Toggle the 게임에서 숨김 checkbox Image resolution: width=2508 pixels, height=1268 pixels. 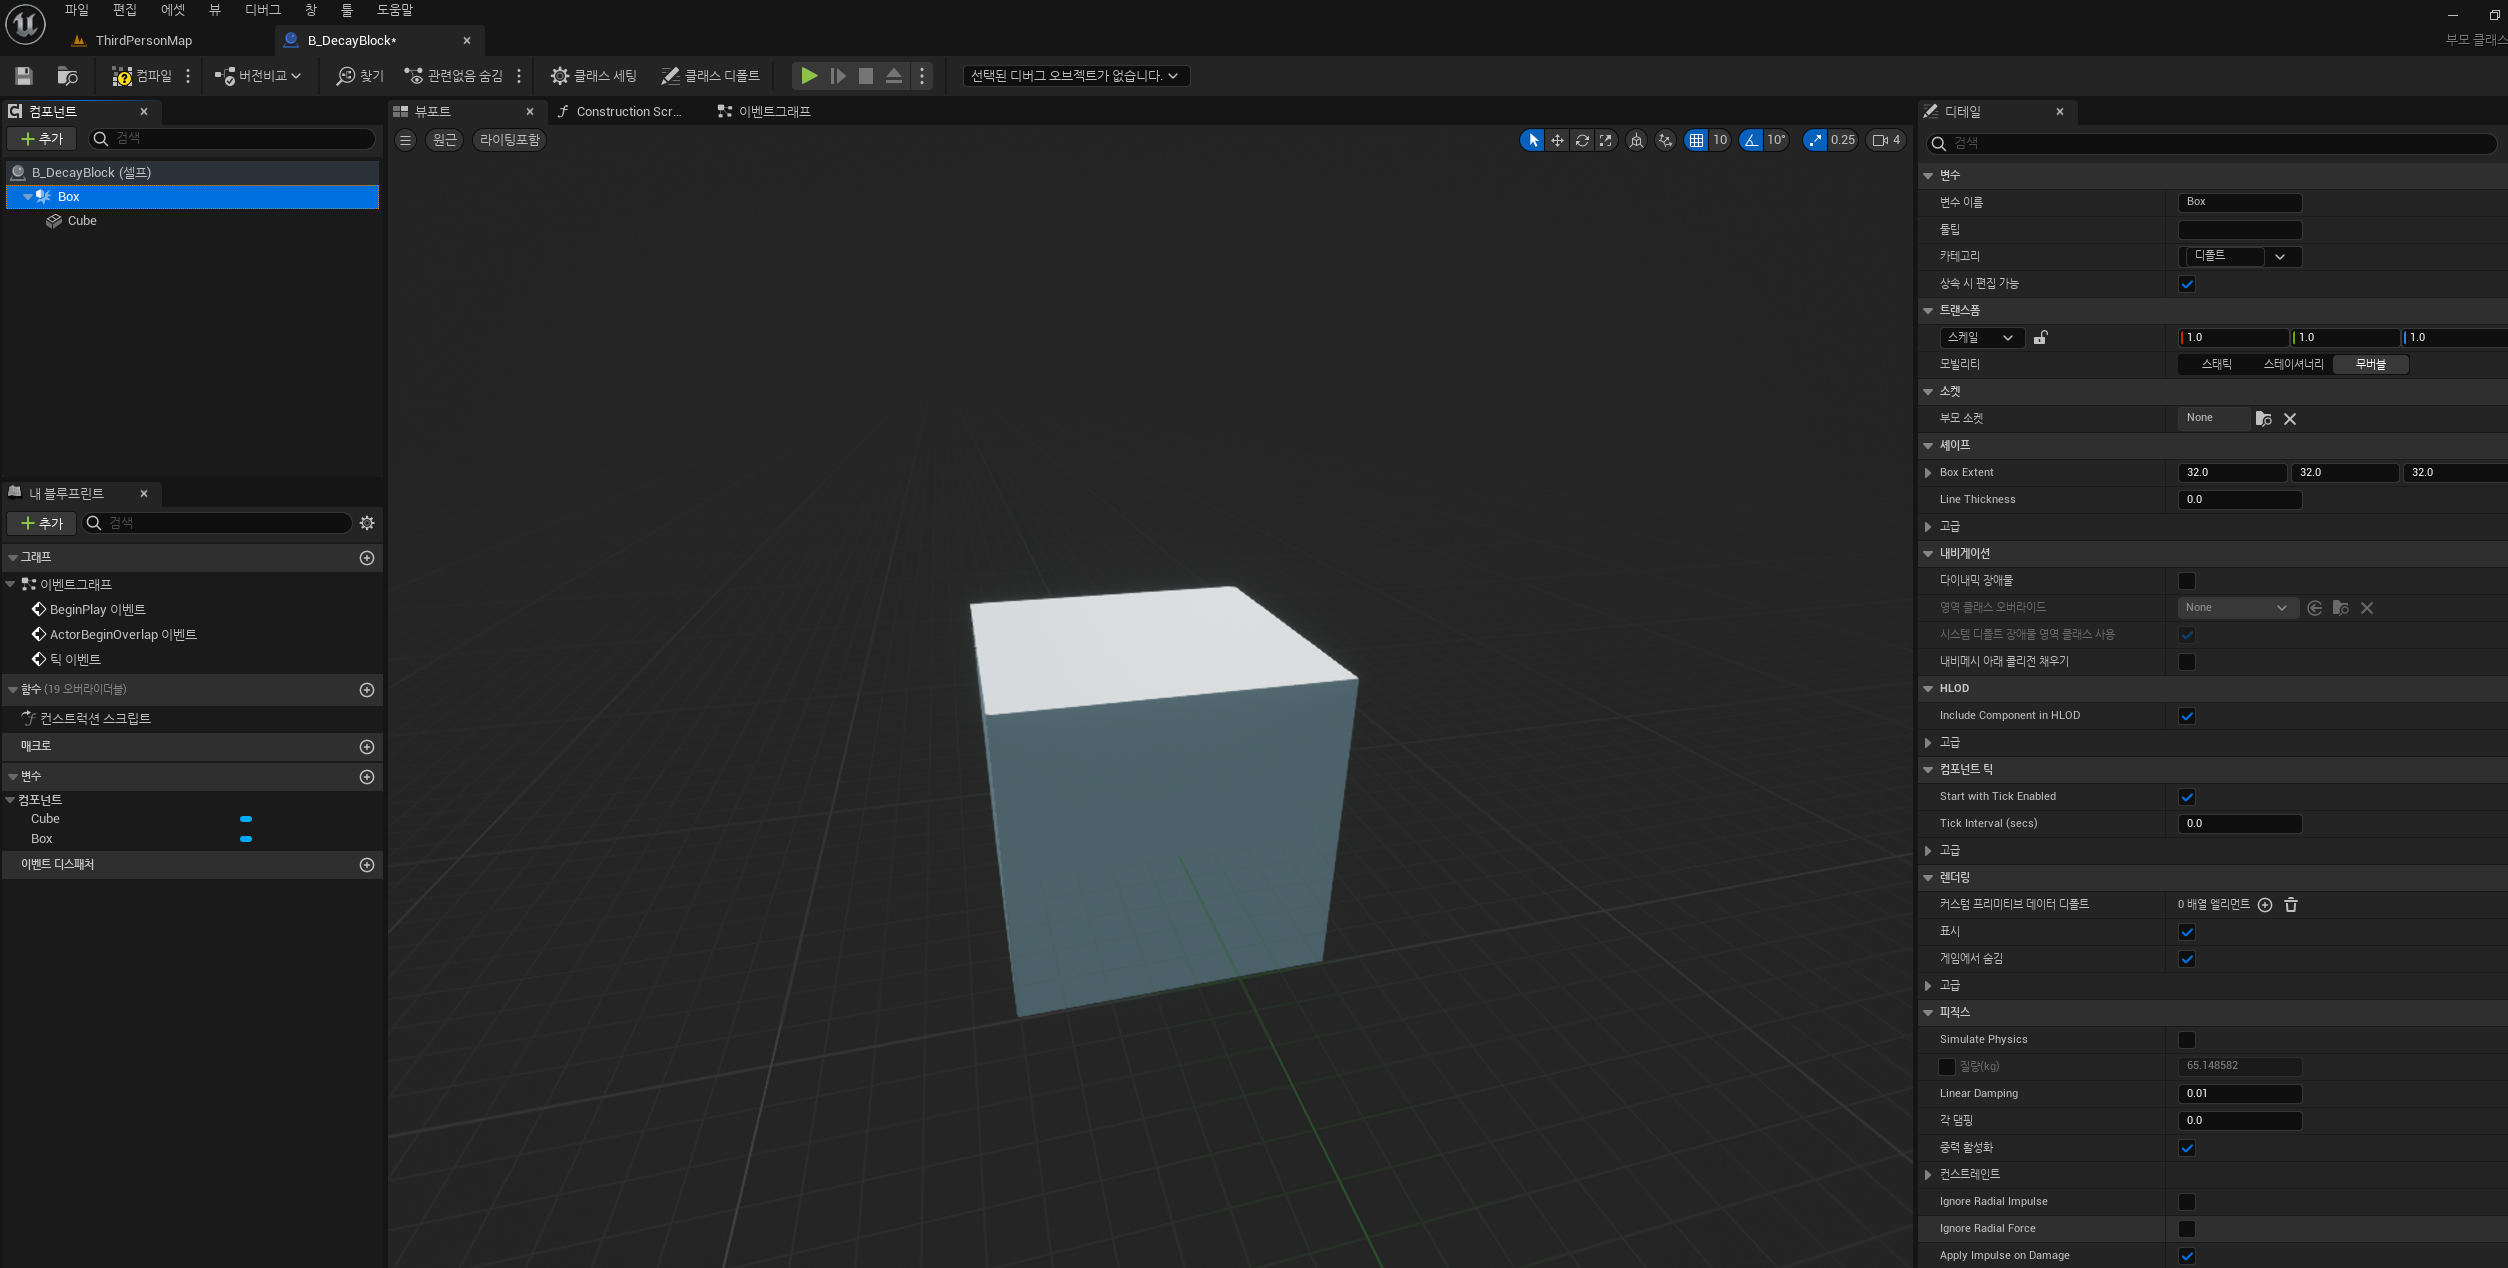coord(2187,959)
